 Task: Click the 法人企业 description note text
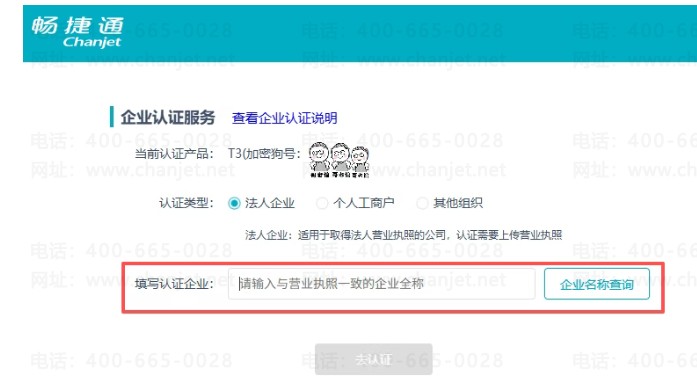[403, 235]
